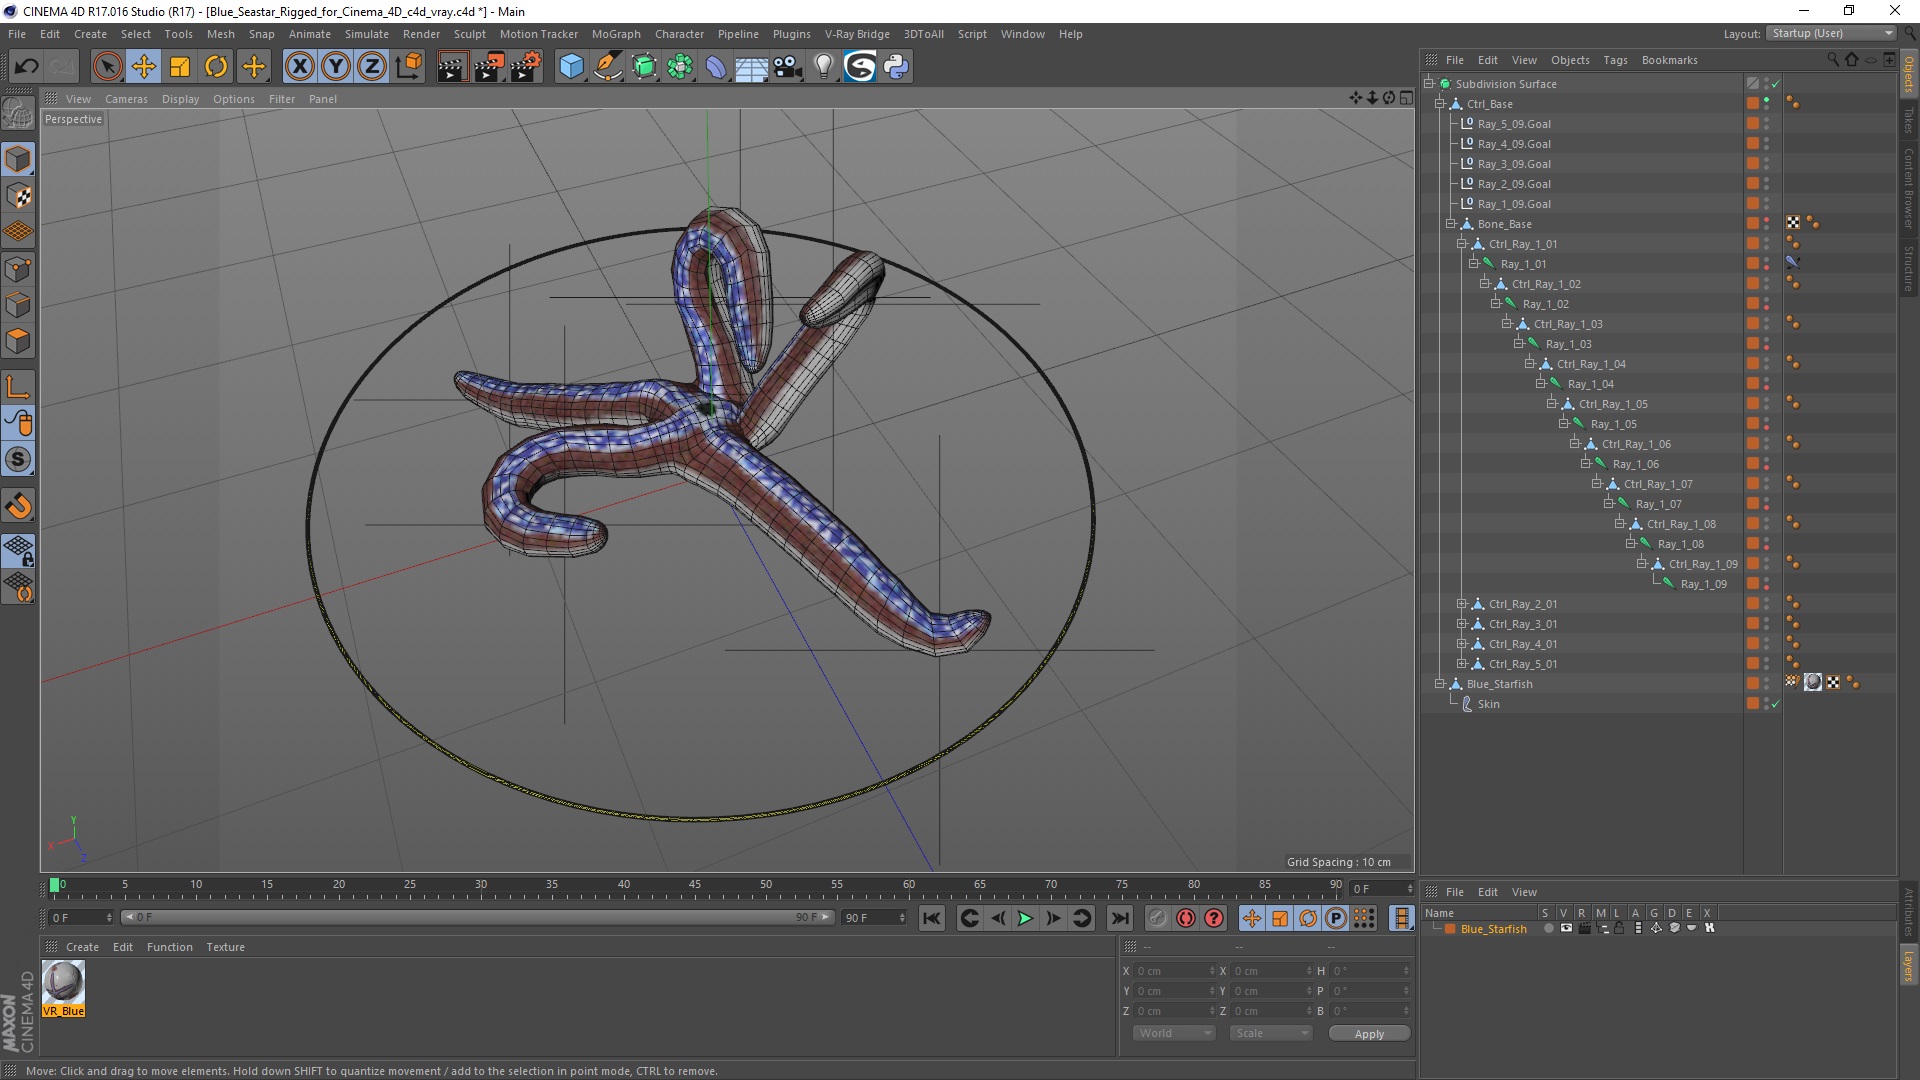This screenshot has width=1920, height=1080.
Task: Switch to Points mode
Action: [18, 269]
